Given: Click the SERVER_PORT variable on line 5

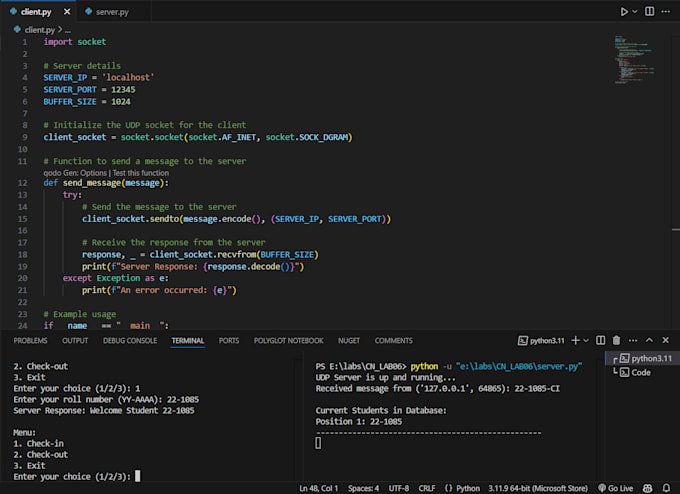Looking at the screenshot, I should 70,89.
